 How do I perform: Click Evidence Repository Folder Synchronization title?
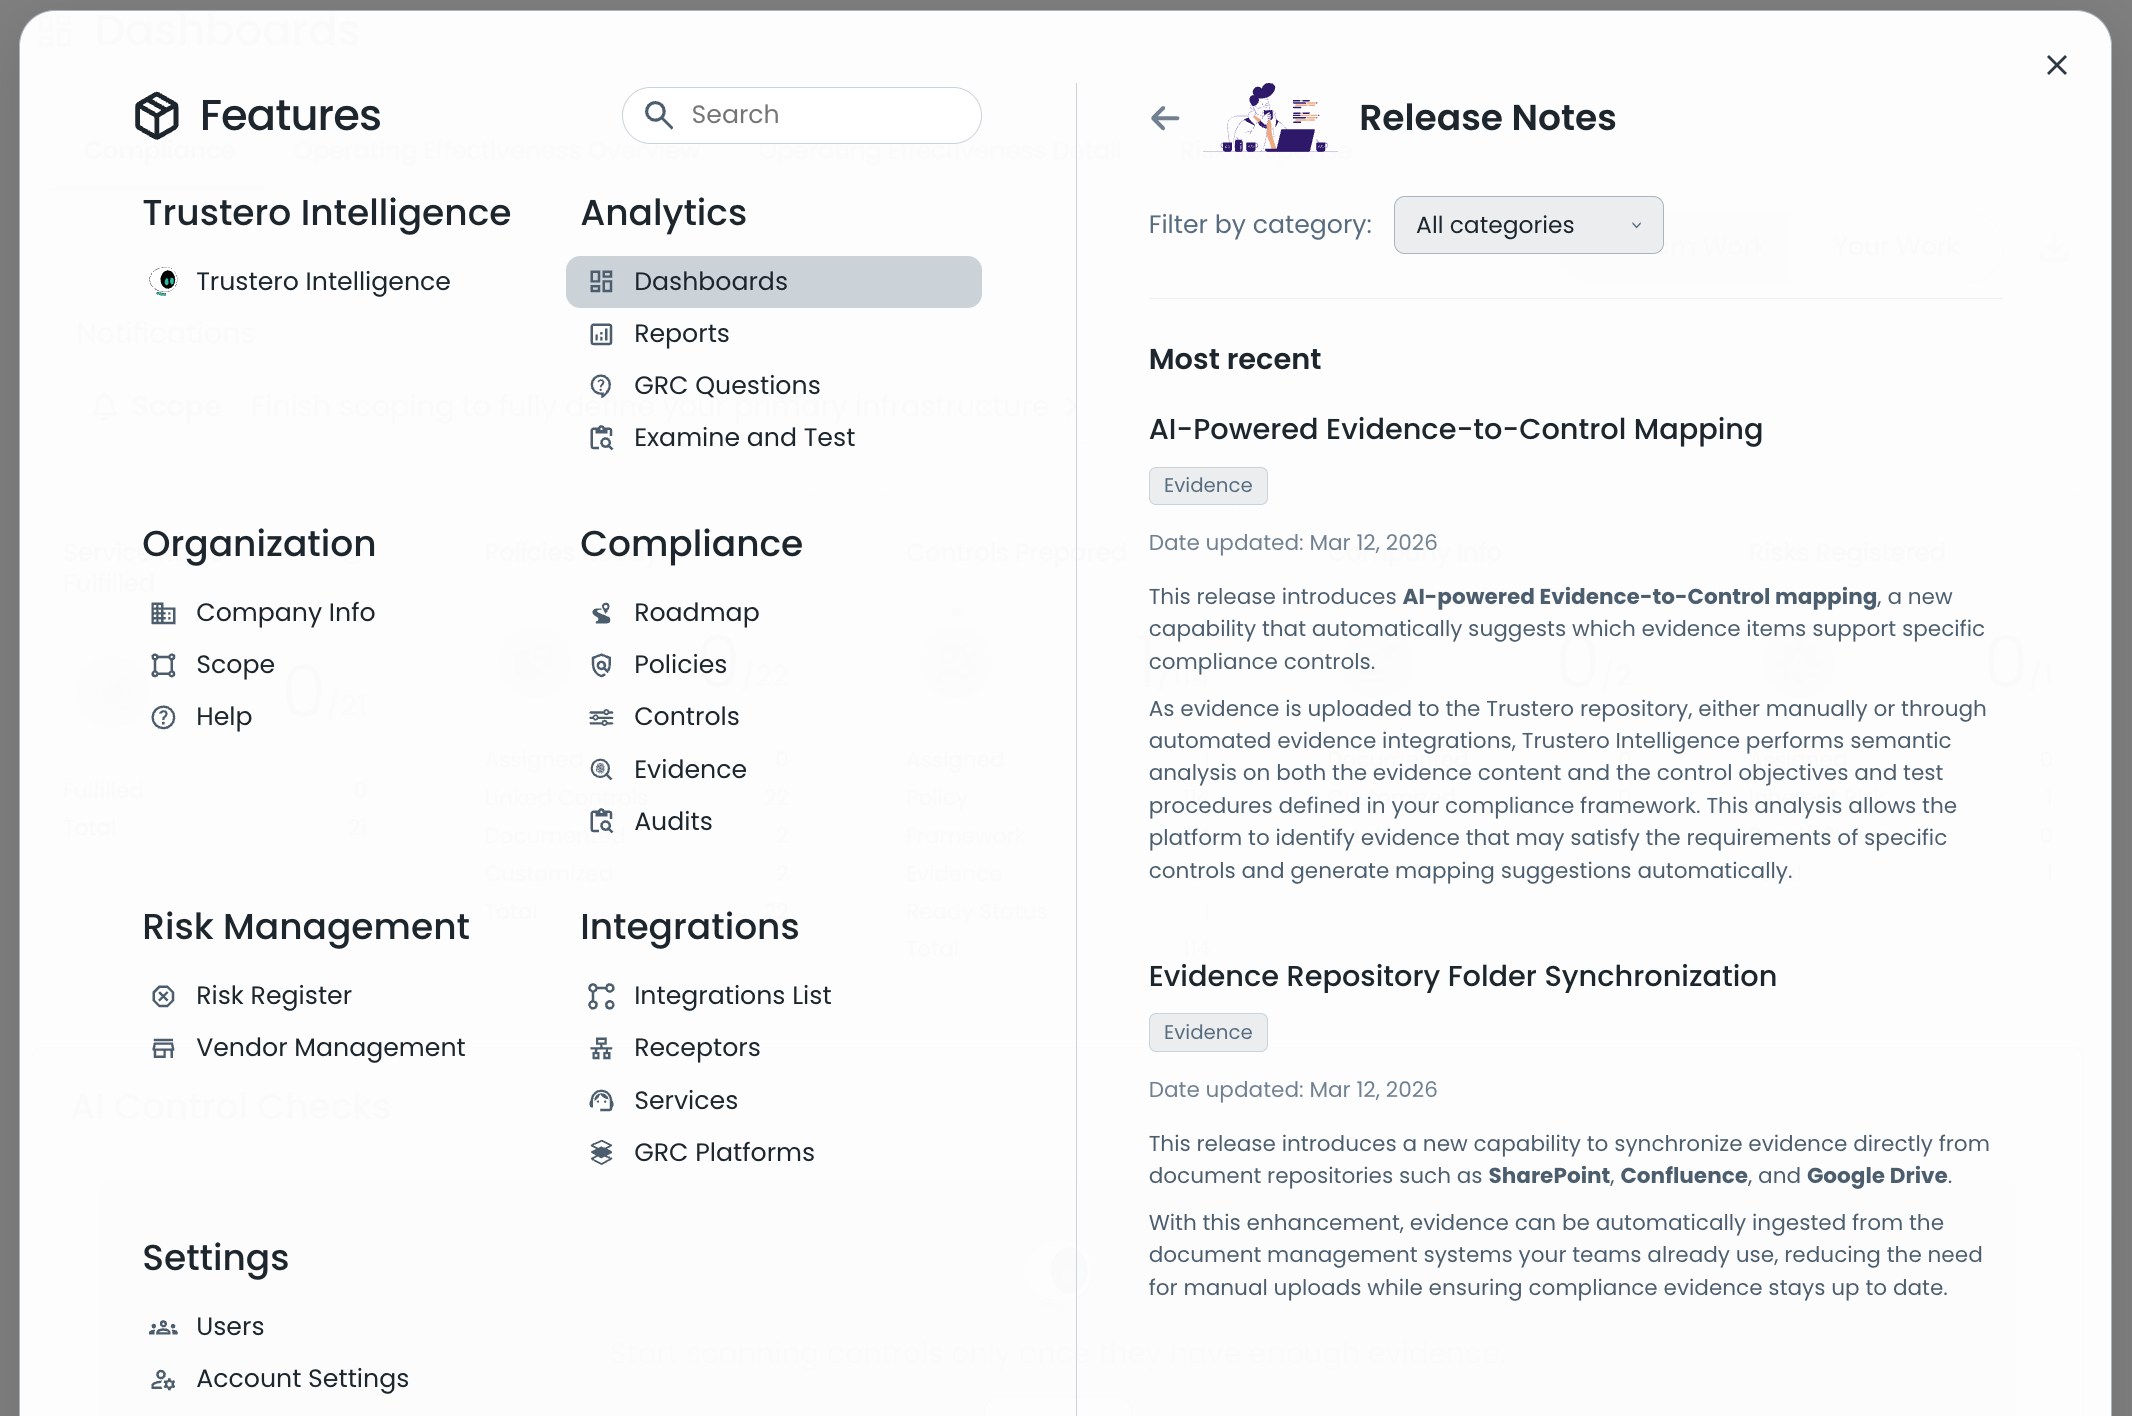1462,977
